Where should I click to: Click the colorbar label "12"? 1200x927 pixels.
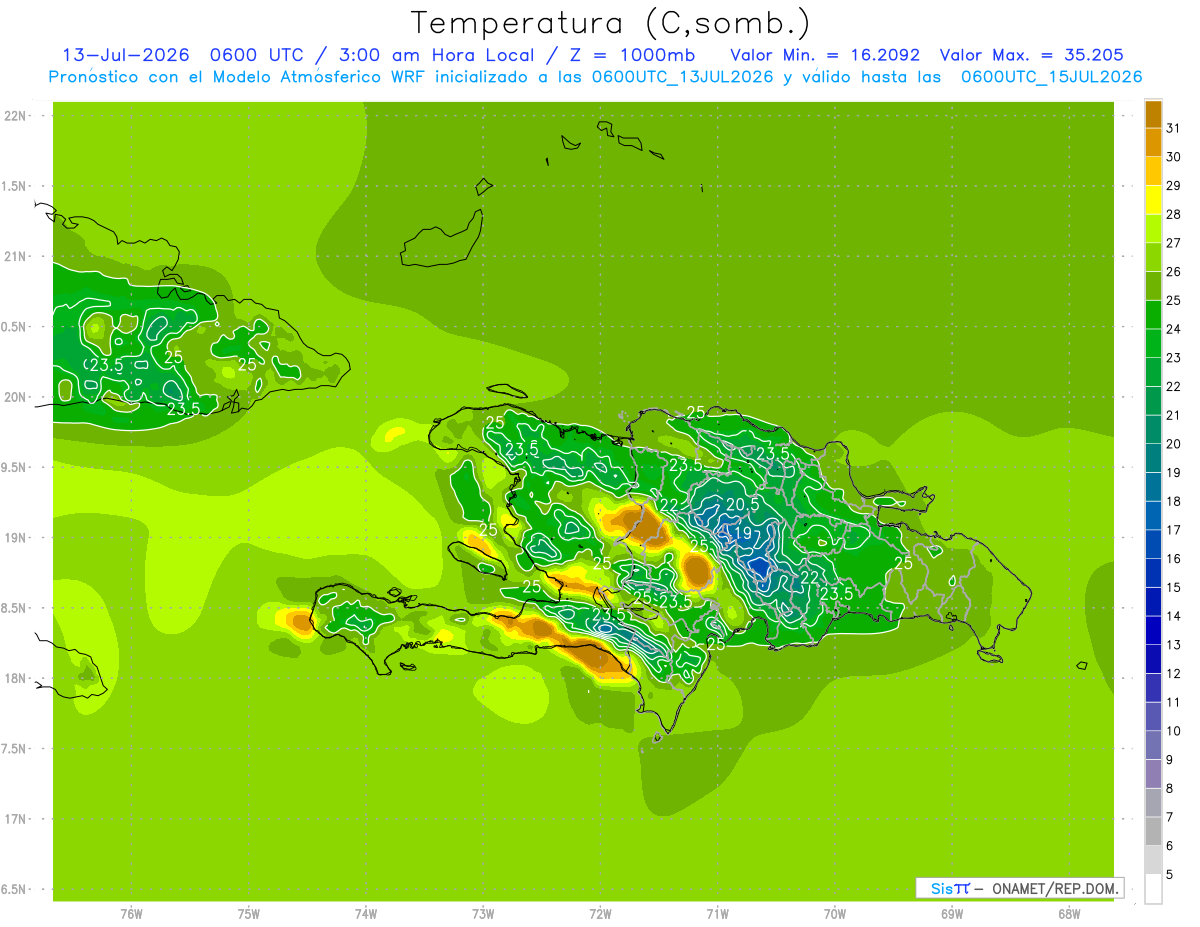[x=1174, y=674]
